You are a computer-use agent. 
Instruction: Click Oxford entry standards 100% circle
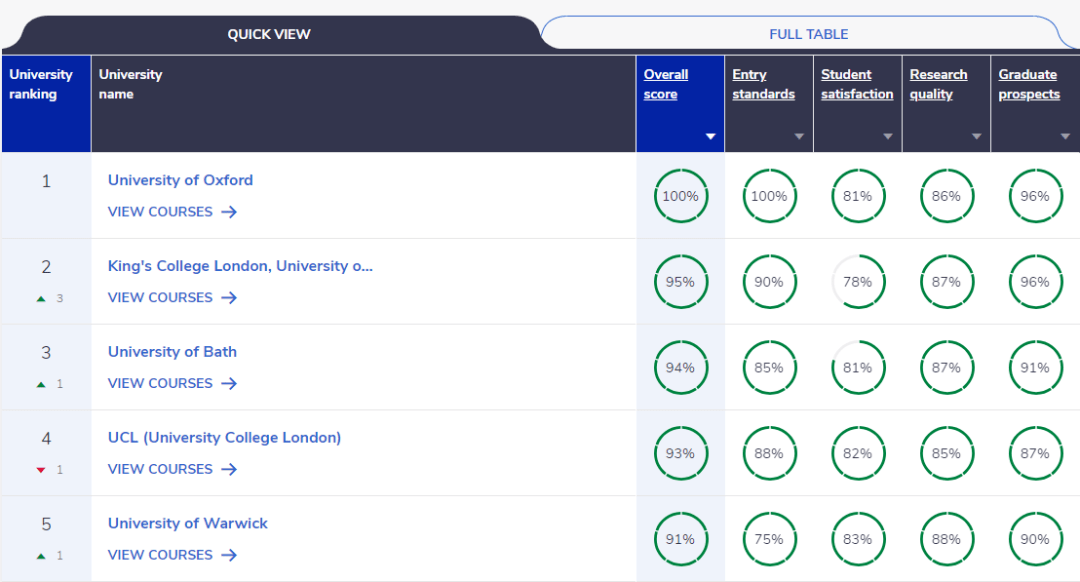[769, 196]
